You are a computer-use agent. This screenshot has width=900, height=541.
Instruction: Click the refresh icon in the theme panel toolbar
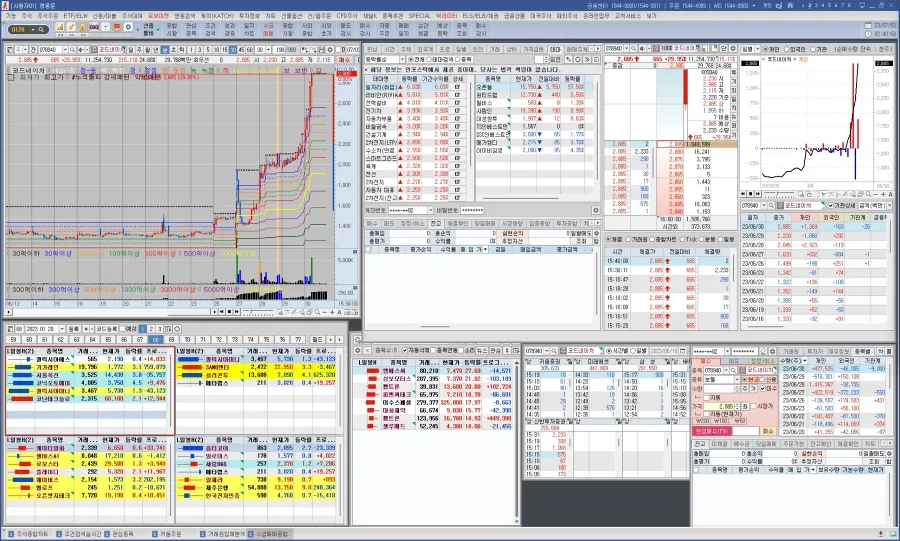(578, 59)
